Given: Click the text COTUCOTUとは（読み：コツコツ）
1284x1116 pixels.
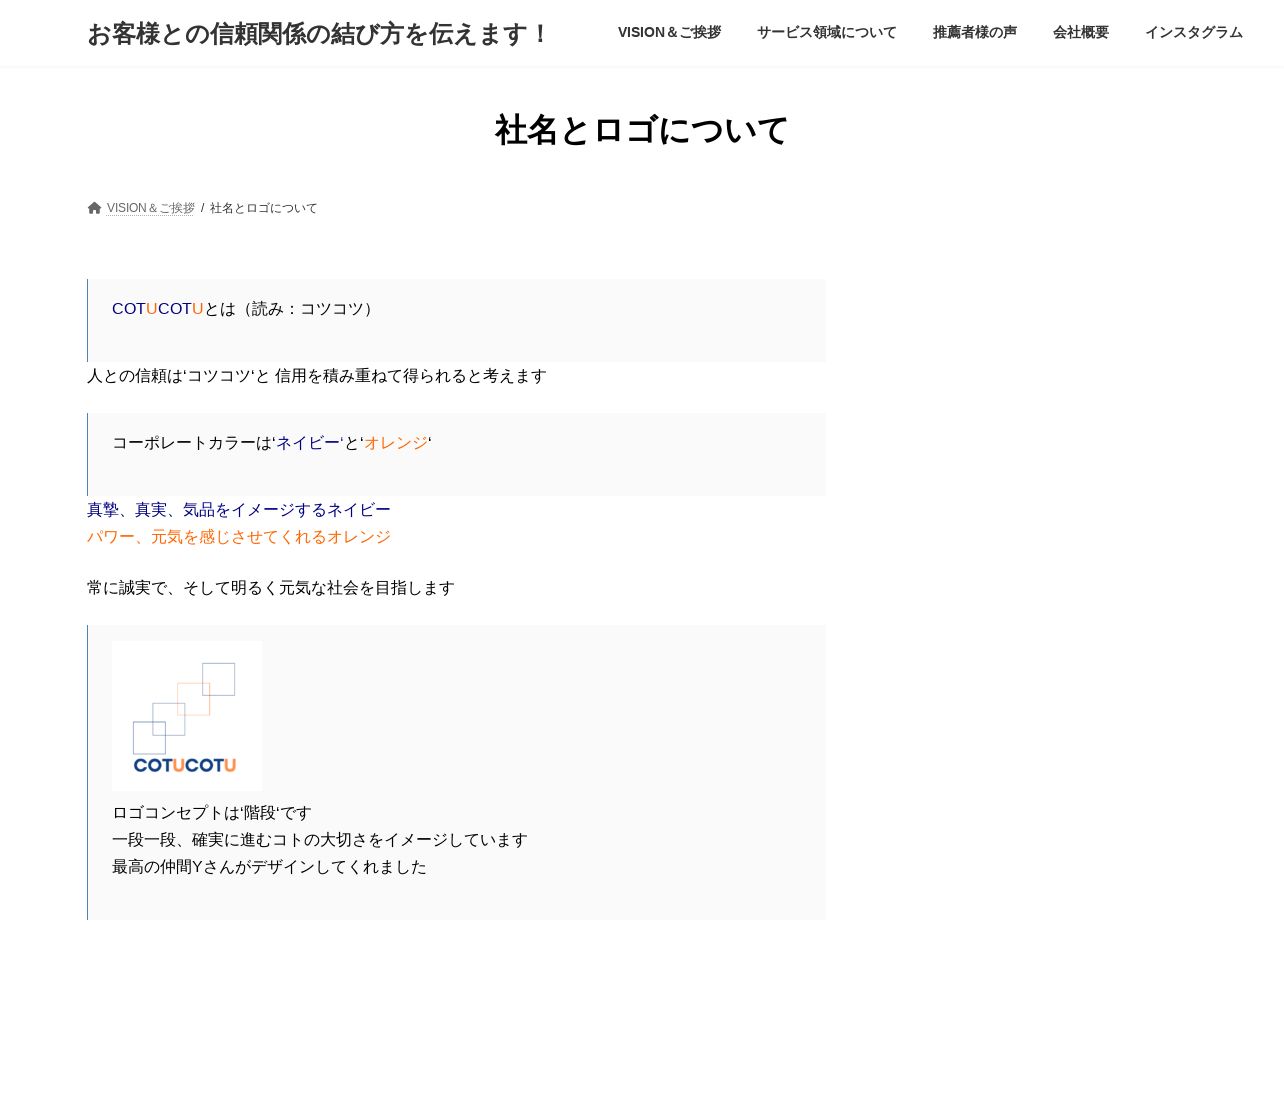Looking at the screenshot, I should [x=245, y=309].
